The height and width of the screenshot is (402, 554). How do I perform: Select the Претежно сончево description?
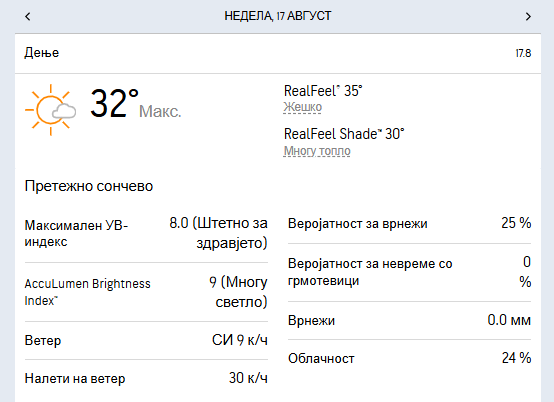click(89, 186)
